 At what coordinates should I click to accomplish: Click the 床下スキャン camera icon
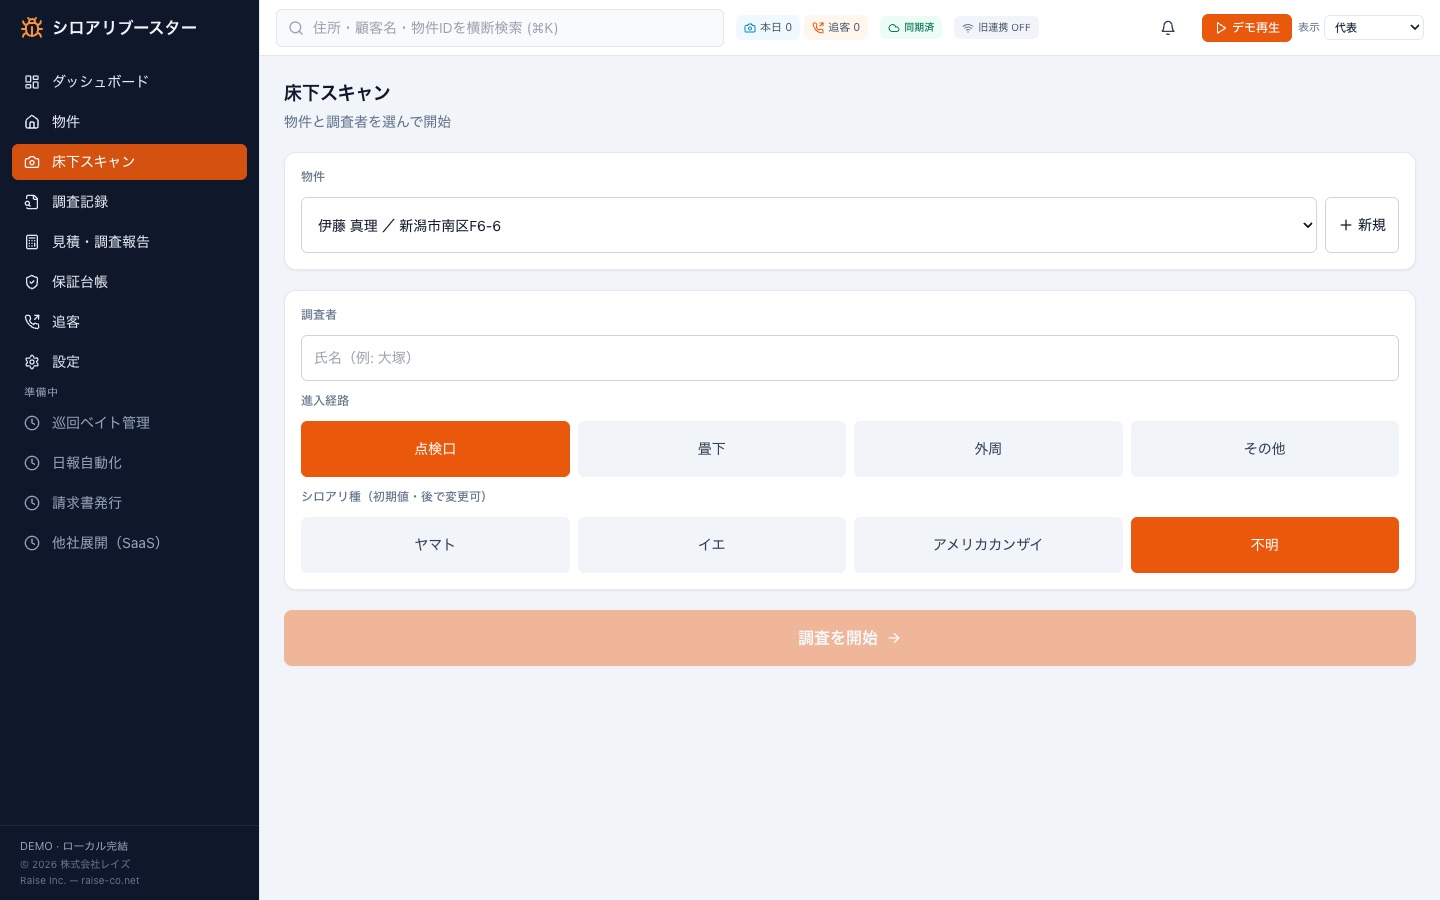coord(32,162)
